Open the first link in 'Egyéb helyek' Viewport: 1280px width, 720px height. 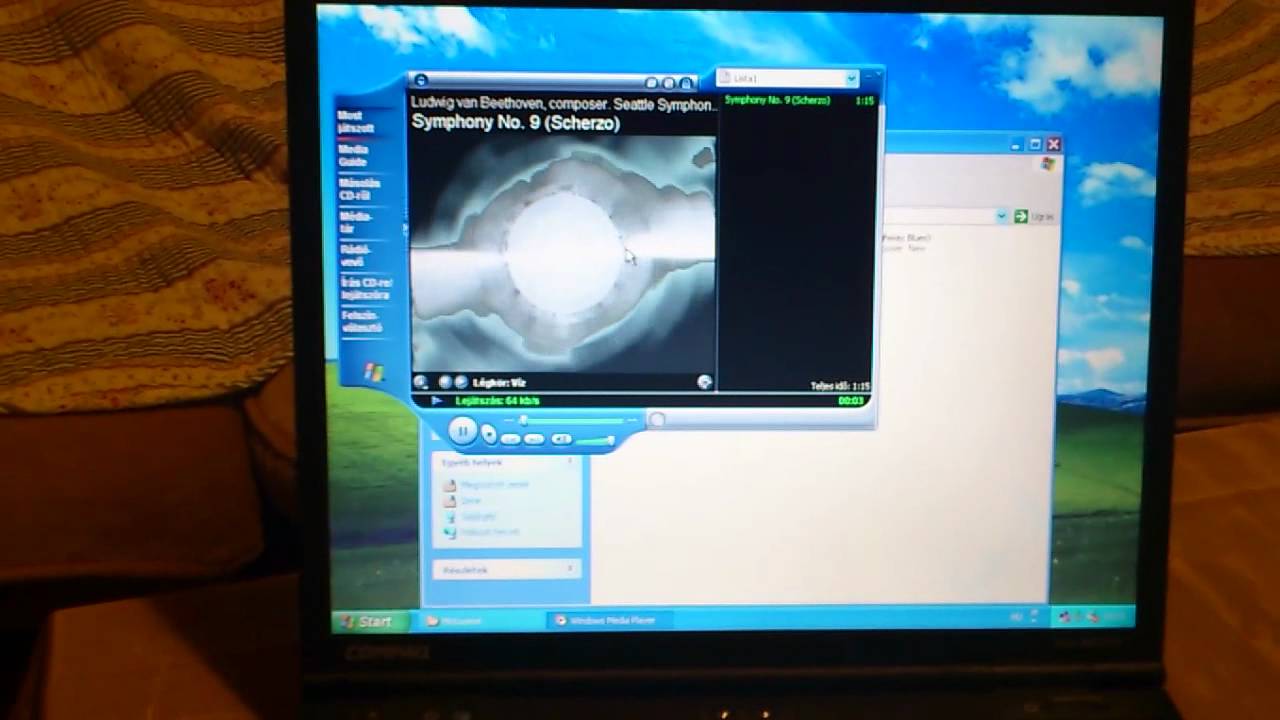click(x=494, y=485)
